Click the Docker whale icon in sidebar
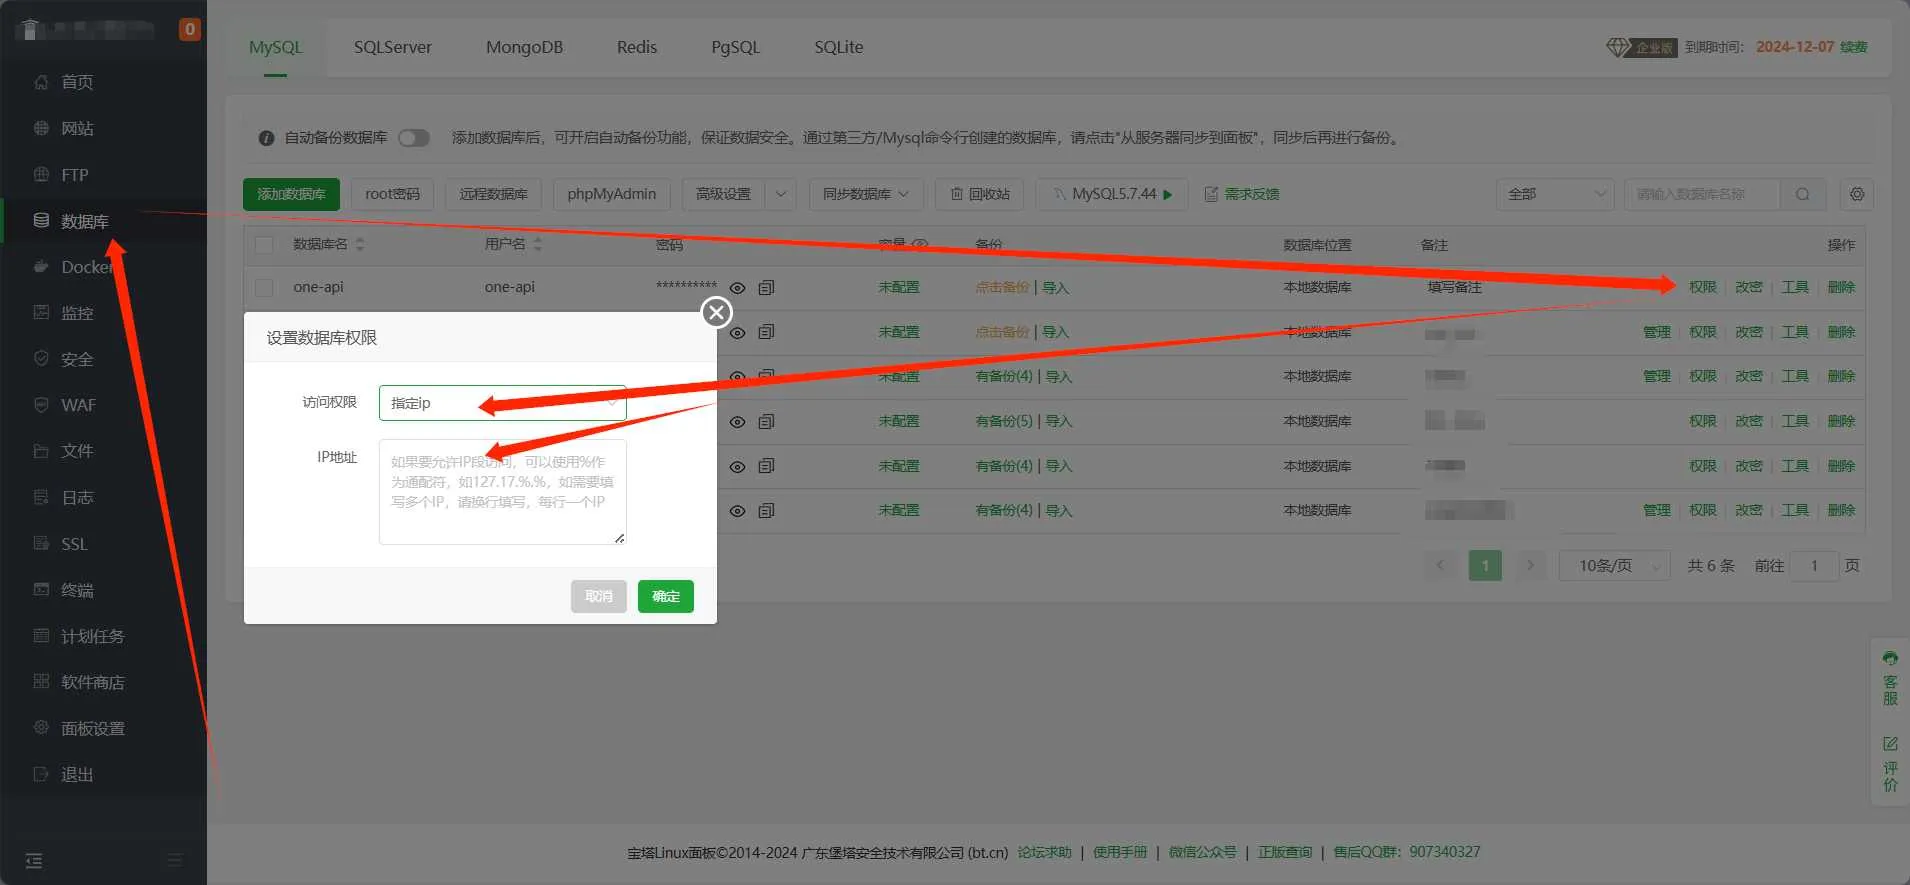The image size is (1910, 885). (x=41, y=267)
